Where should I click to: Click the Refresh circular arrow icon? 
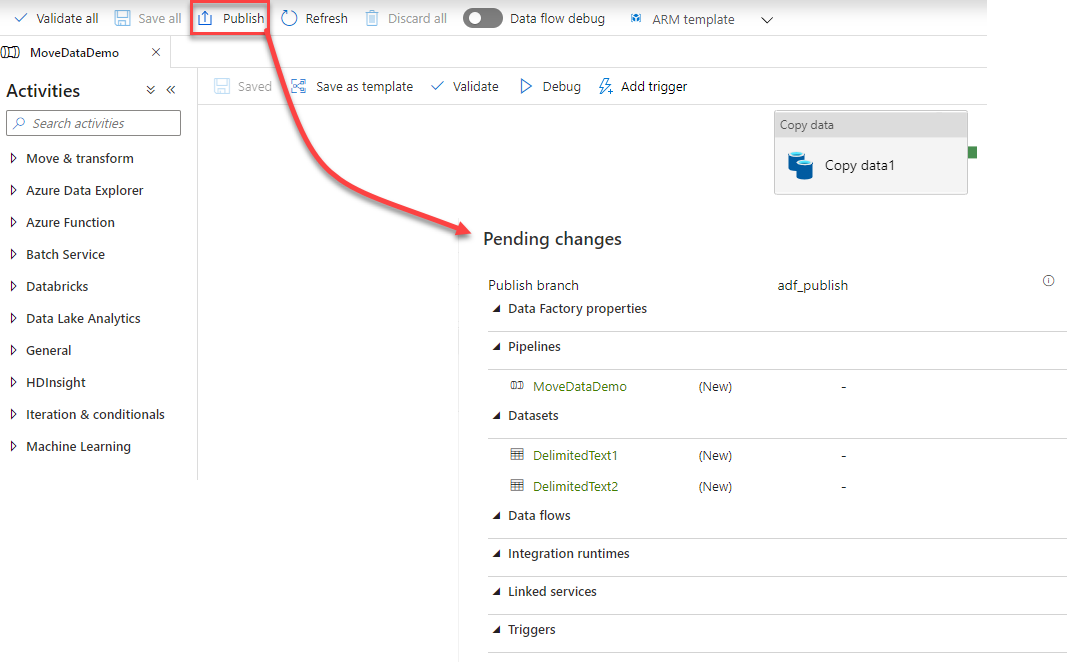[x=289, y=18]
